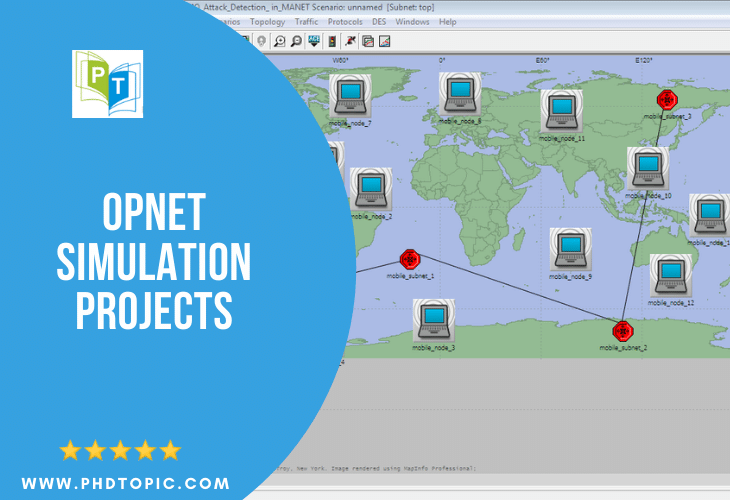Open the Topology menu
The image size is (730, 500).
click(x=267, y=22)
